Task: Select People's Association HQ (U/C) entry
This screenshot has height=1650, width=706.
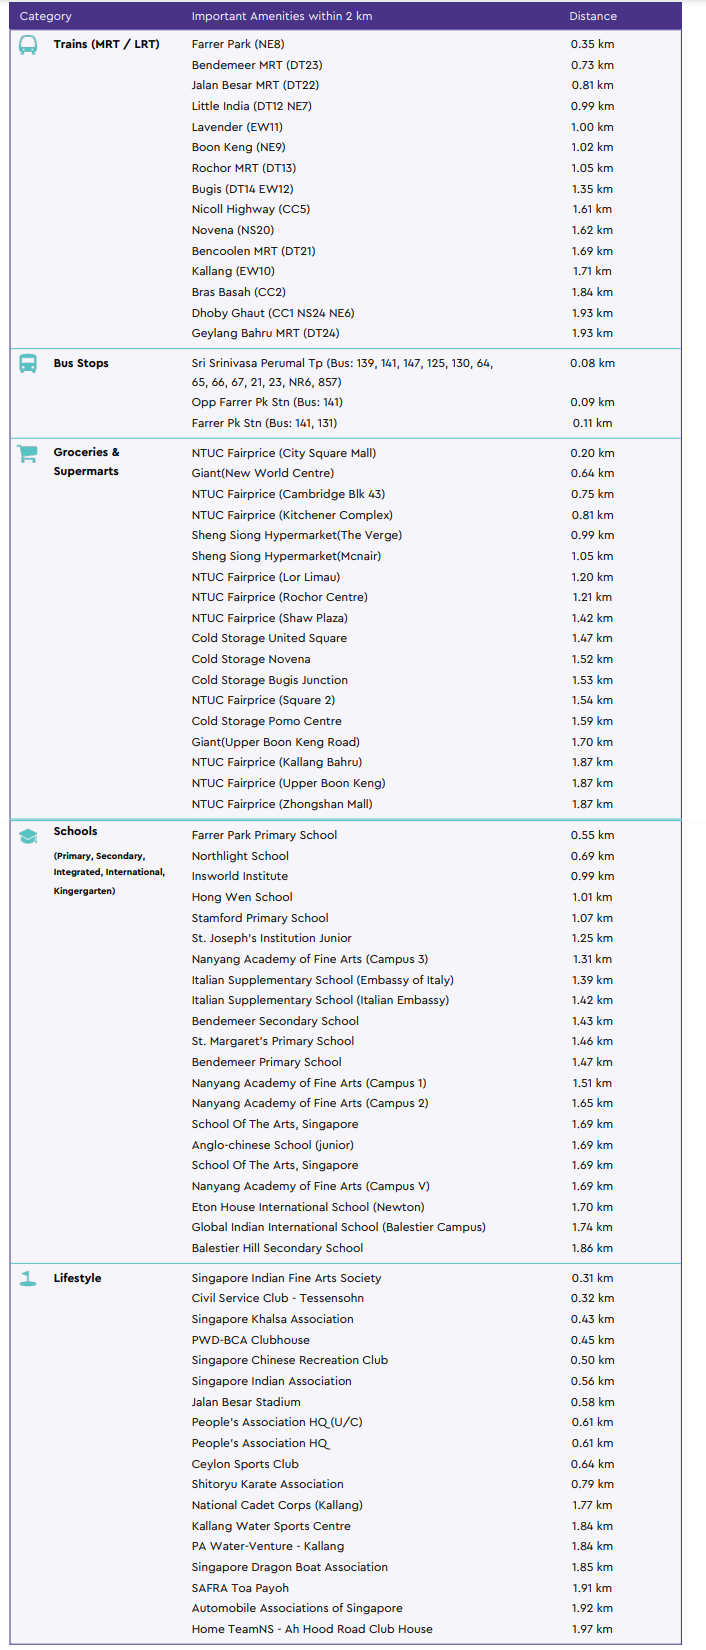Action: click(x=277, y=1422)
